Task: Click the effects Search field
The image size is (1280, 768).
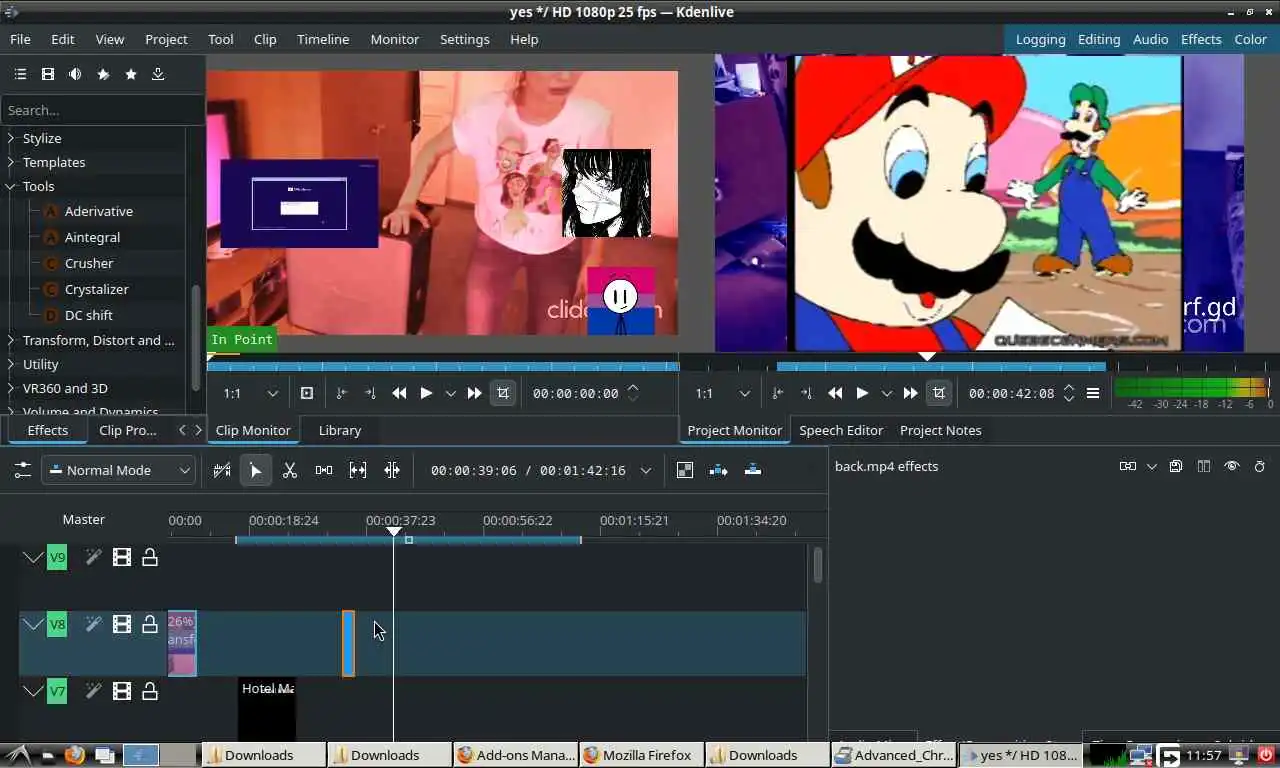Action: coord(102,110)
